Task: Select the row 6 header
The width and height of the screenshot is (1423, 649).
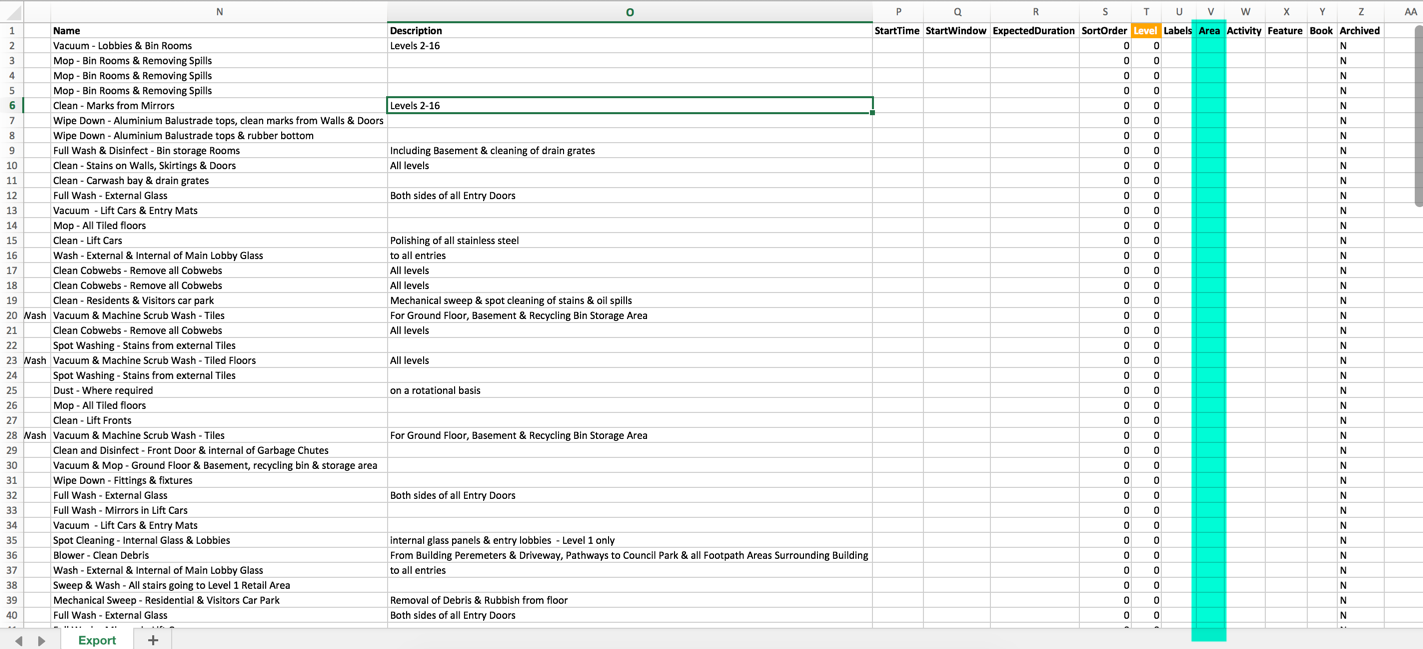Action: point(12,105)
